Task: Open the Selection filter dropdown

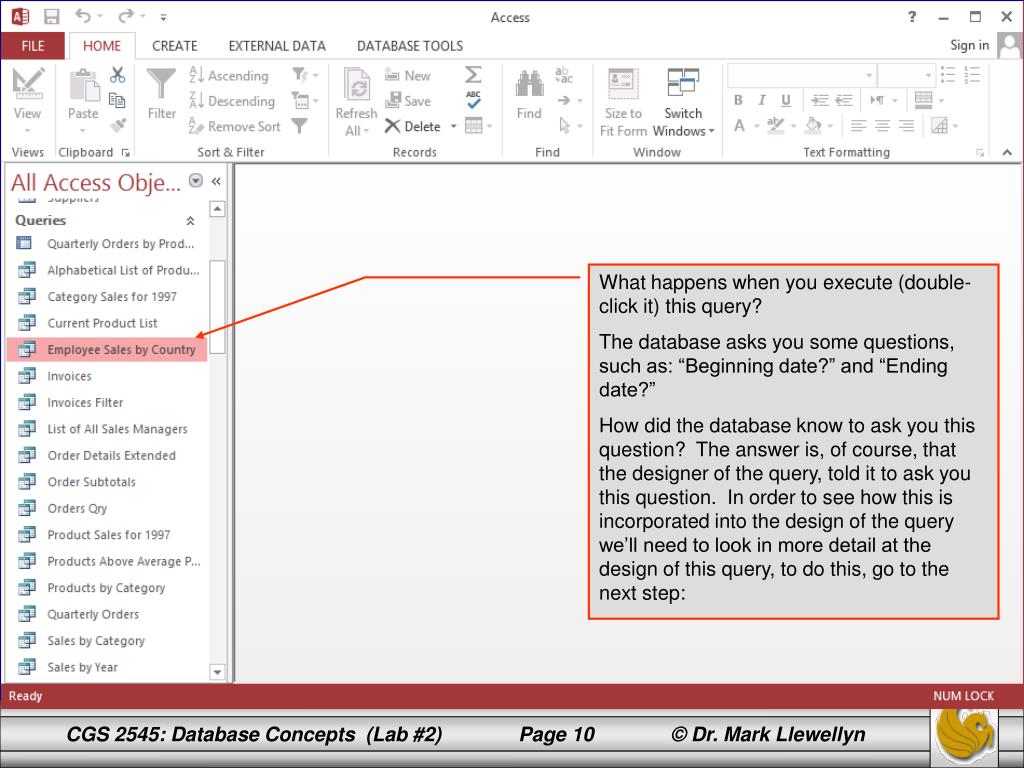Action: pyautogui.click(x=305, y=74)
